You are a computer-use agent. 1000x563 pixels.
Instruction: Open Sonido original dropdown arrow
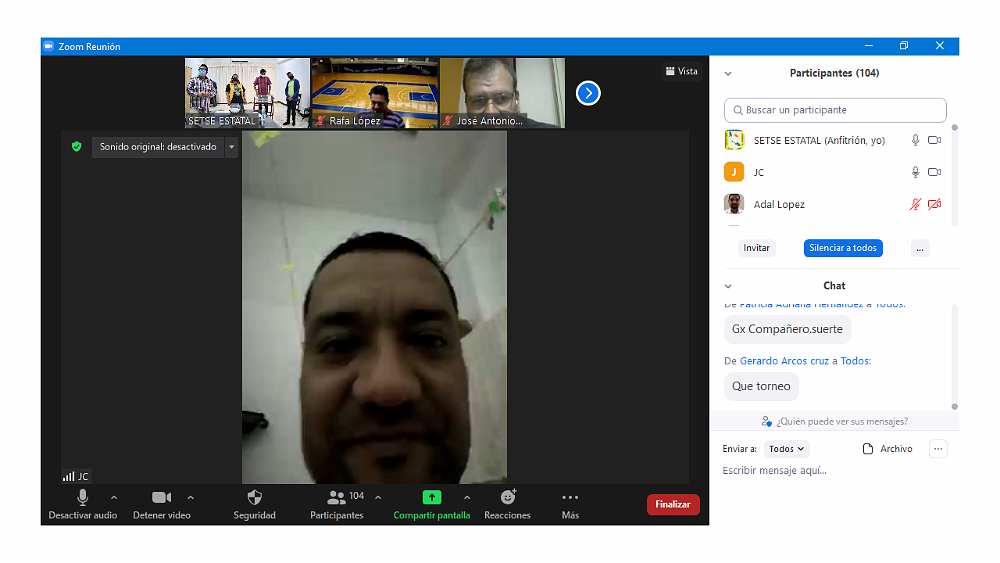tap(231, 147)
